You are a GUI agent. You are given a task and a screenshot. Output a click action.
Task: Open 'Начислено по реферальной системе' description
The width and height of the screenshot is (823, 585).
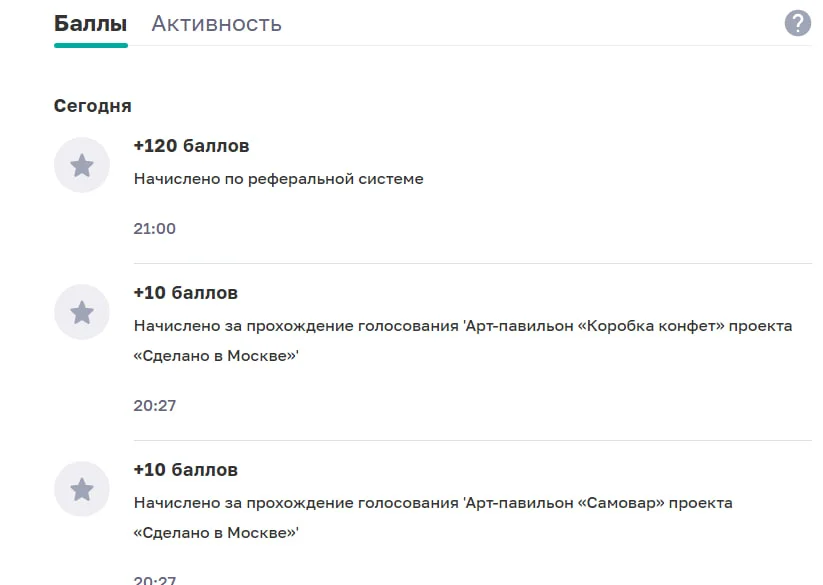278,179
